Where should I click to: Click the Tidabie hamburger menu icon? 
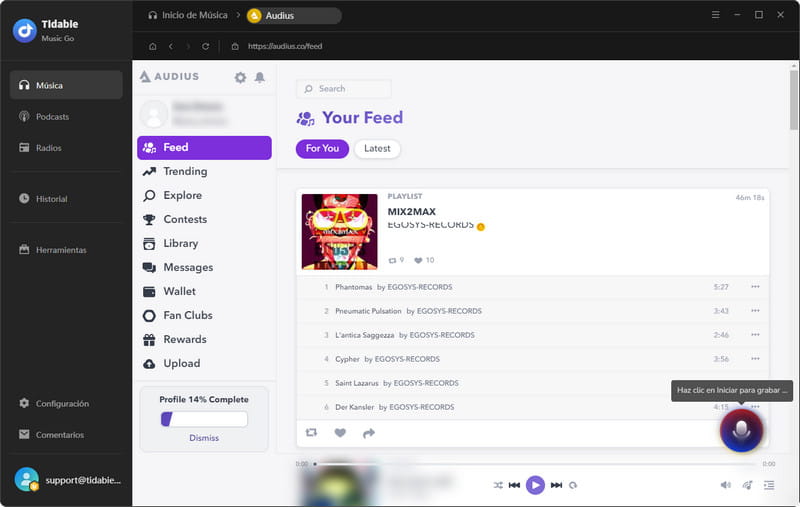(x=715, y=15)
